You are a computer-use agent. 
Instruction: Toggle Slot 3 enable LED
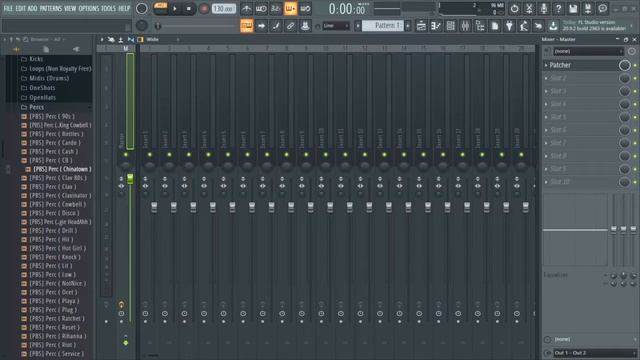pos(635,91)
